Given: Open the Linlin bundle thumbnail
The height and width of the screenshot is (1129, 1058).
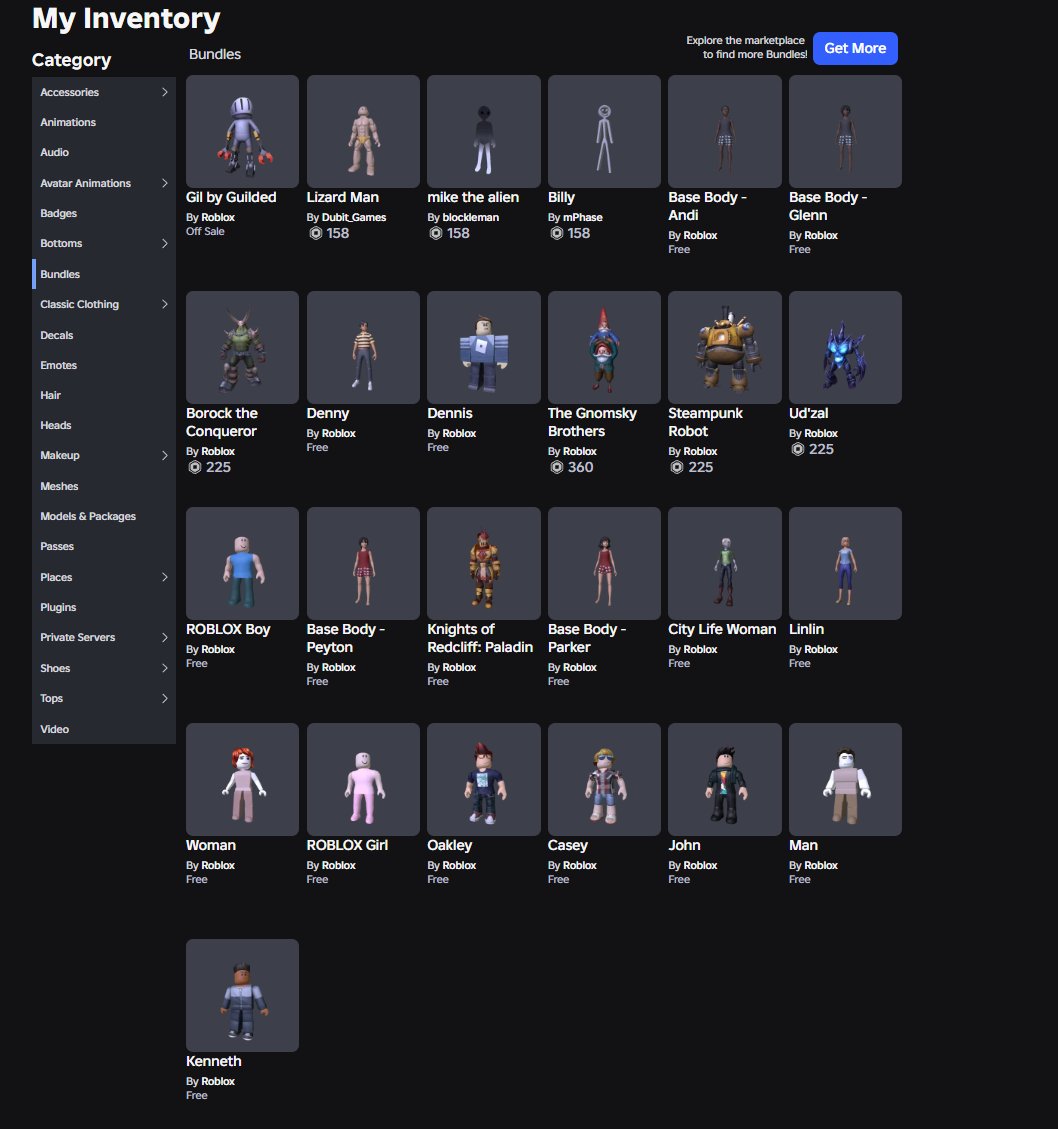Looking at the screenshot, I should click(x=846, y=563).
